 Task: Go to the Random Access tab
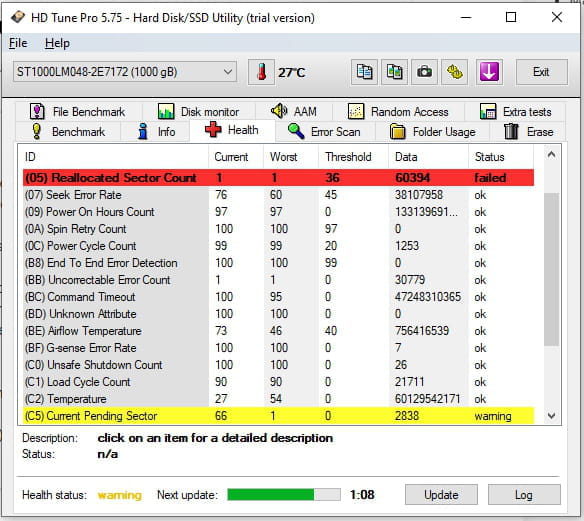tap(398, 111)
